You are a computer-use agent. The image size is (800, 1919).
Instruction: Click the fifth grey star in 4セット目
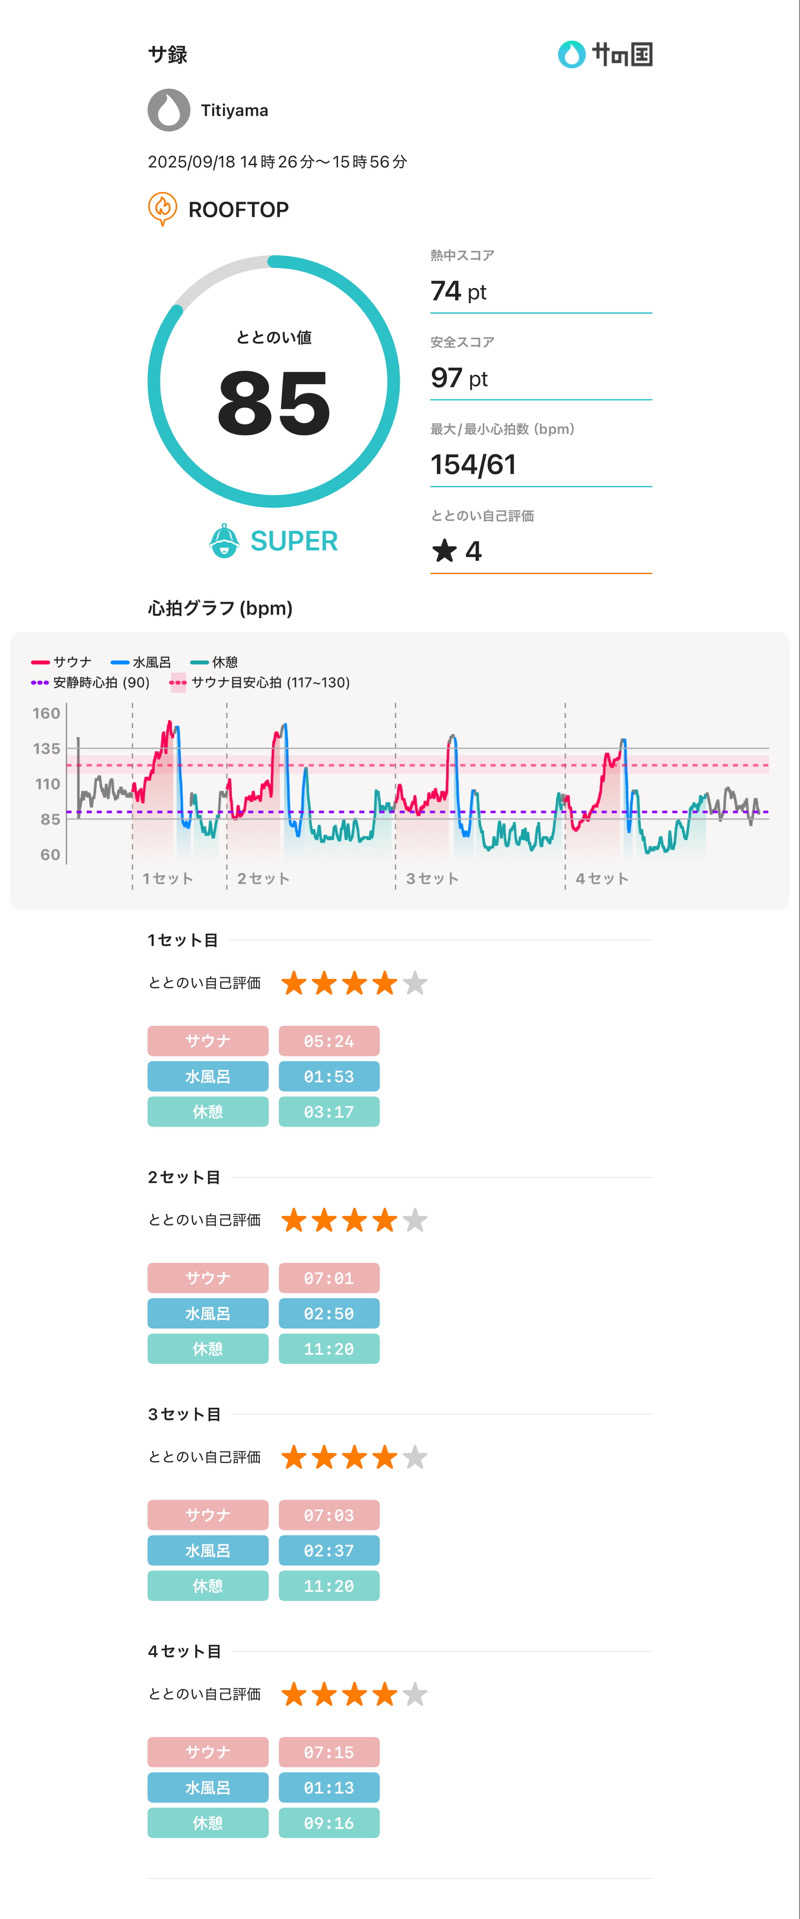coord(415,1694)
